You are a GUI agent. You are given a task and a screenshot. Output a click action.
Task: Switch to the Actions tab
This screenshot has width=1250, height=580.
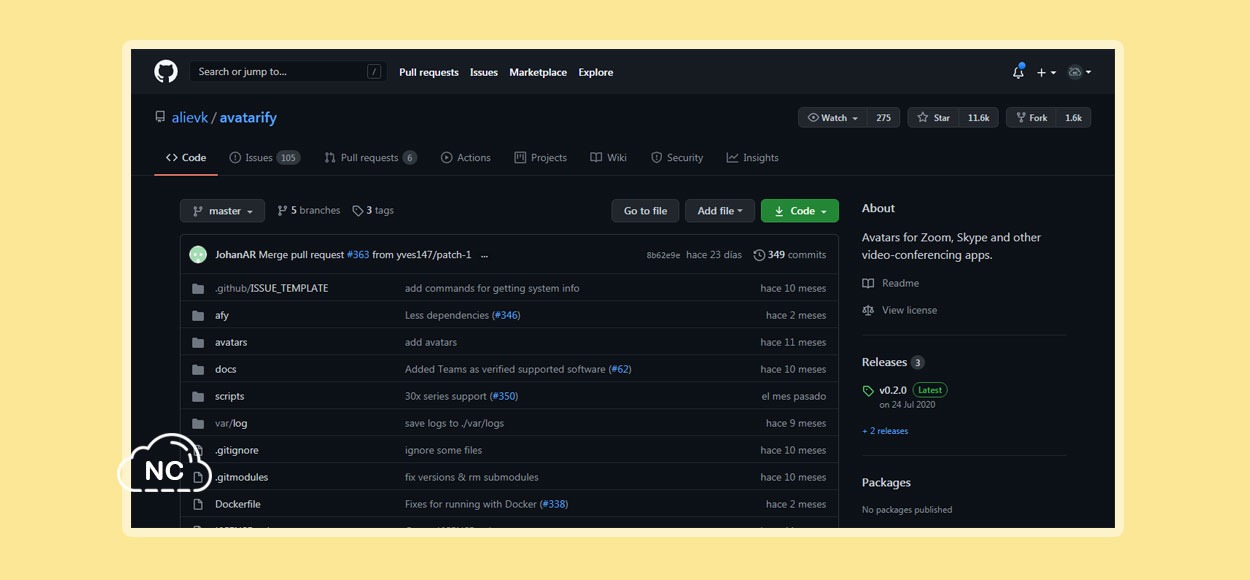tap(466, 158)
